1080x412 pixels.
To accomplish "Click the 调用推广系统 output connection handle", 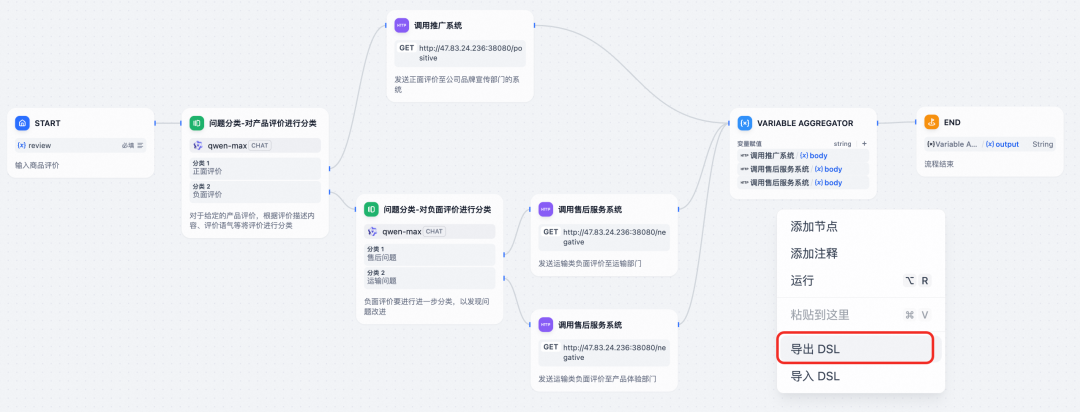I will (x=534, y=26).
